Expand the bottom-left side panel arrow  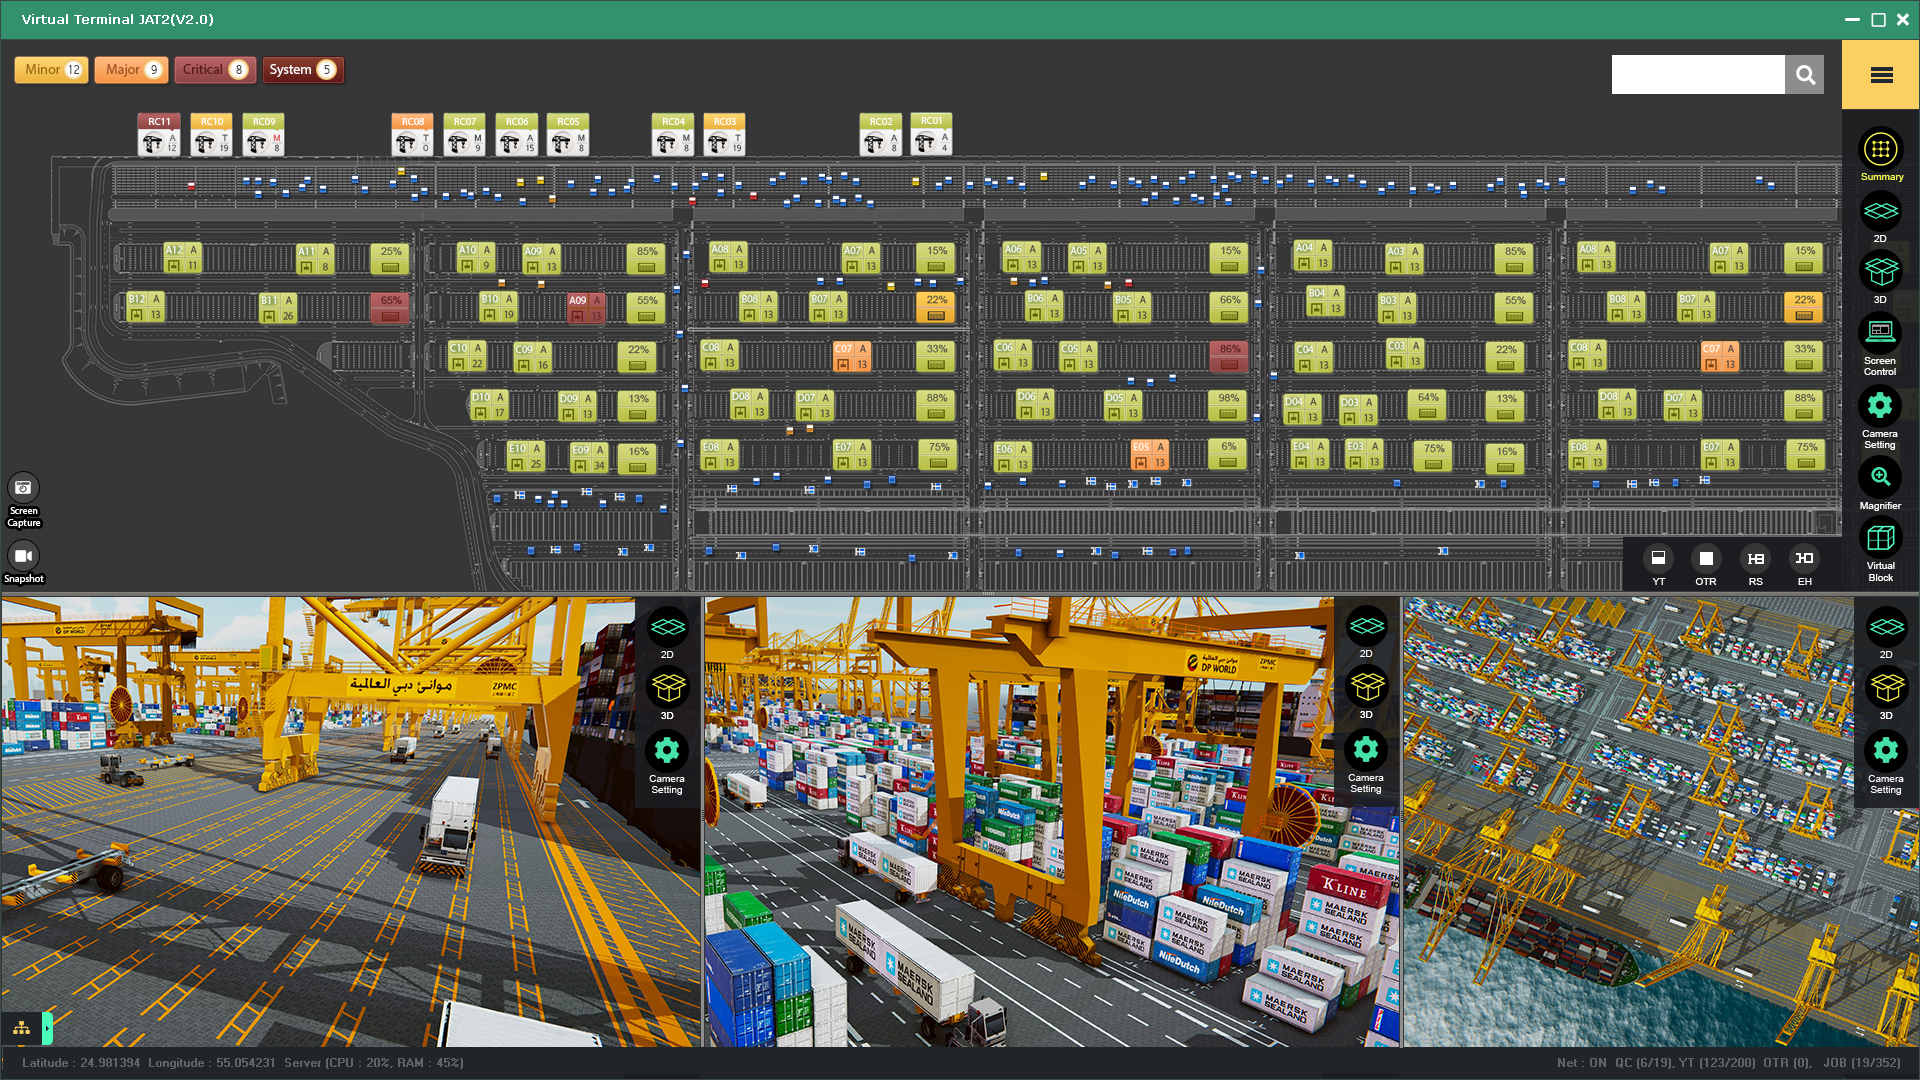(47, 1028)
